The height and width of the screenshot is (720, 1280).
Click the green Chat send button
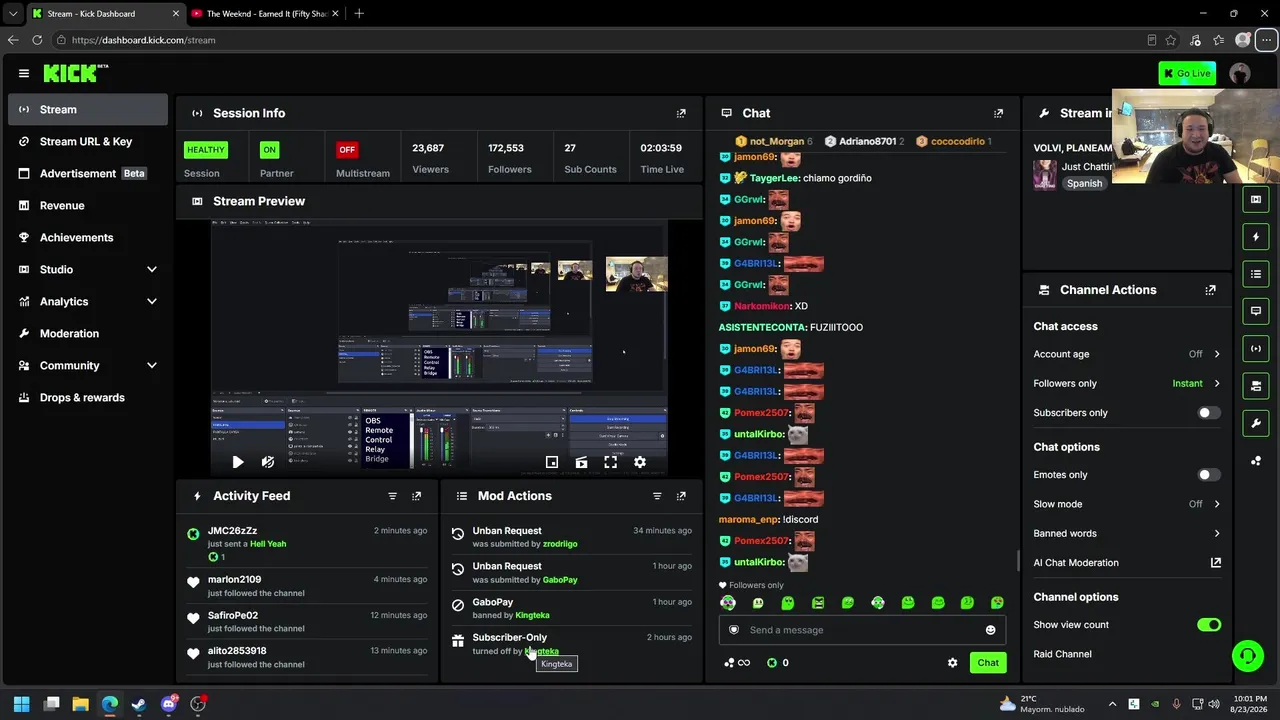[x=988, y=662]
